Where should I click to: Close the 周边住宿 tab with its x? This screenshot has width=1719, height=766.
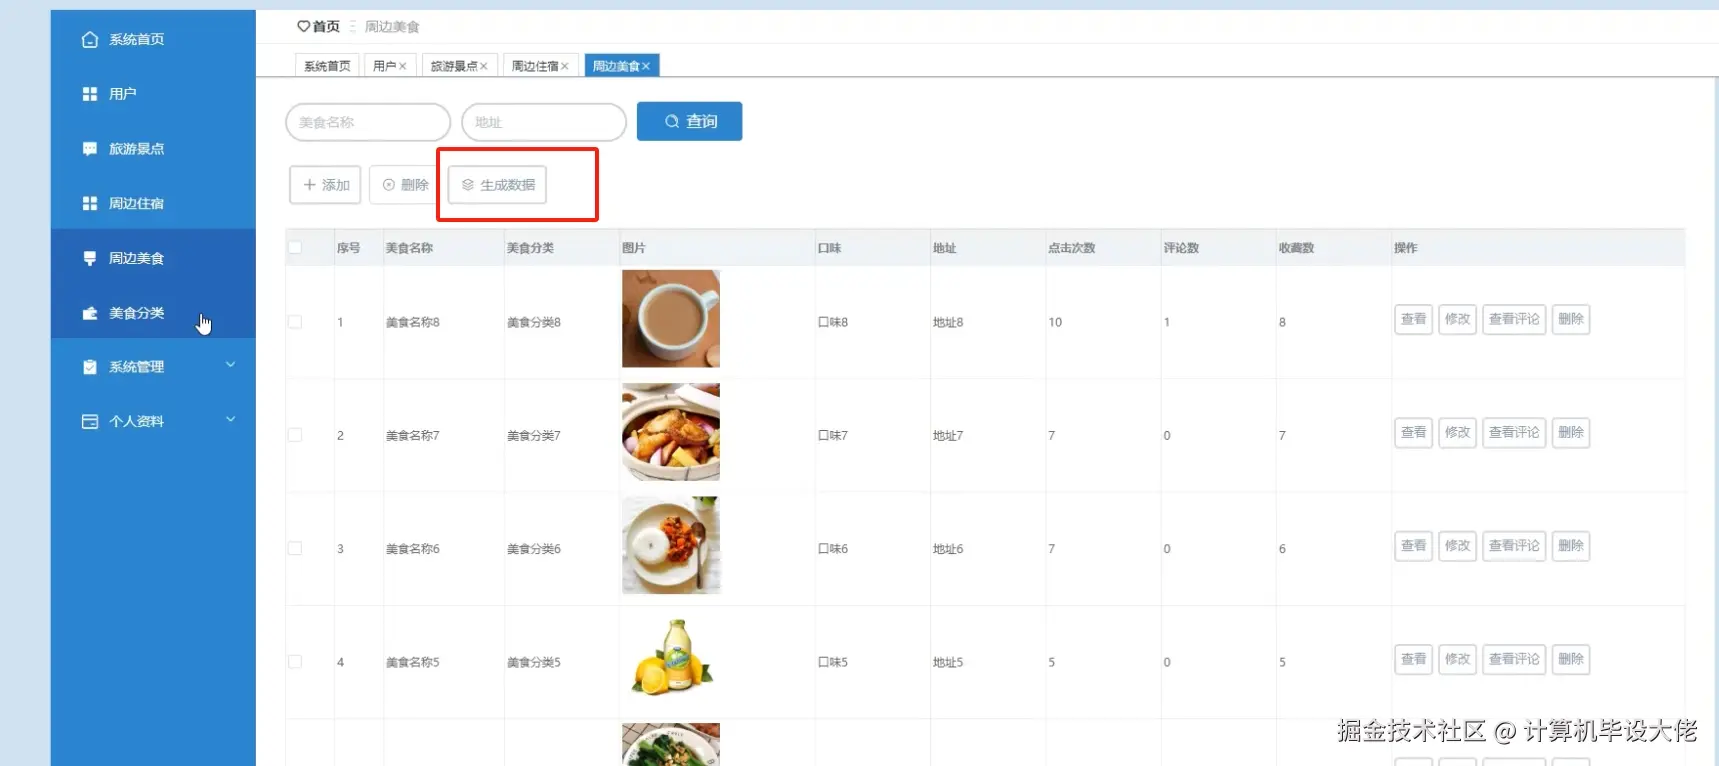pos(565,66)
